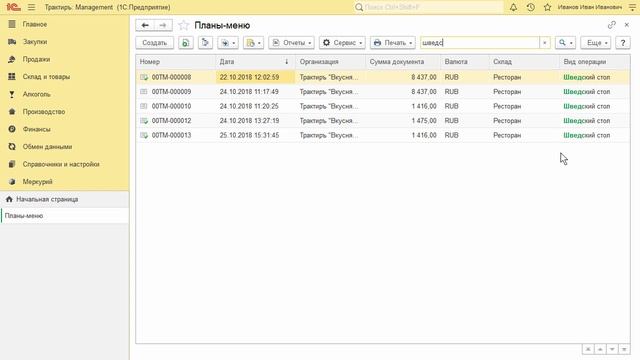Image resolution: width=640 pixels, height=360 pixels.
Task: Jump to first list record button
Action: coord(588,349)
